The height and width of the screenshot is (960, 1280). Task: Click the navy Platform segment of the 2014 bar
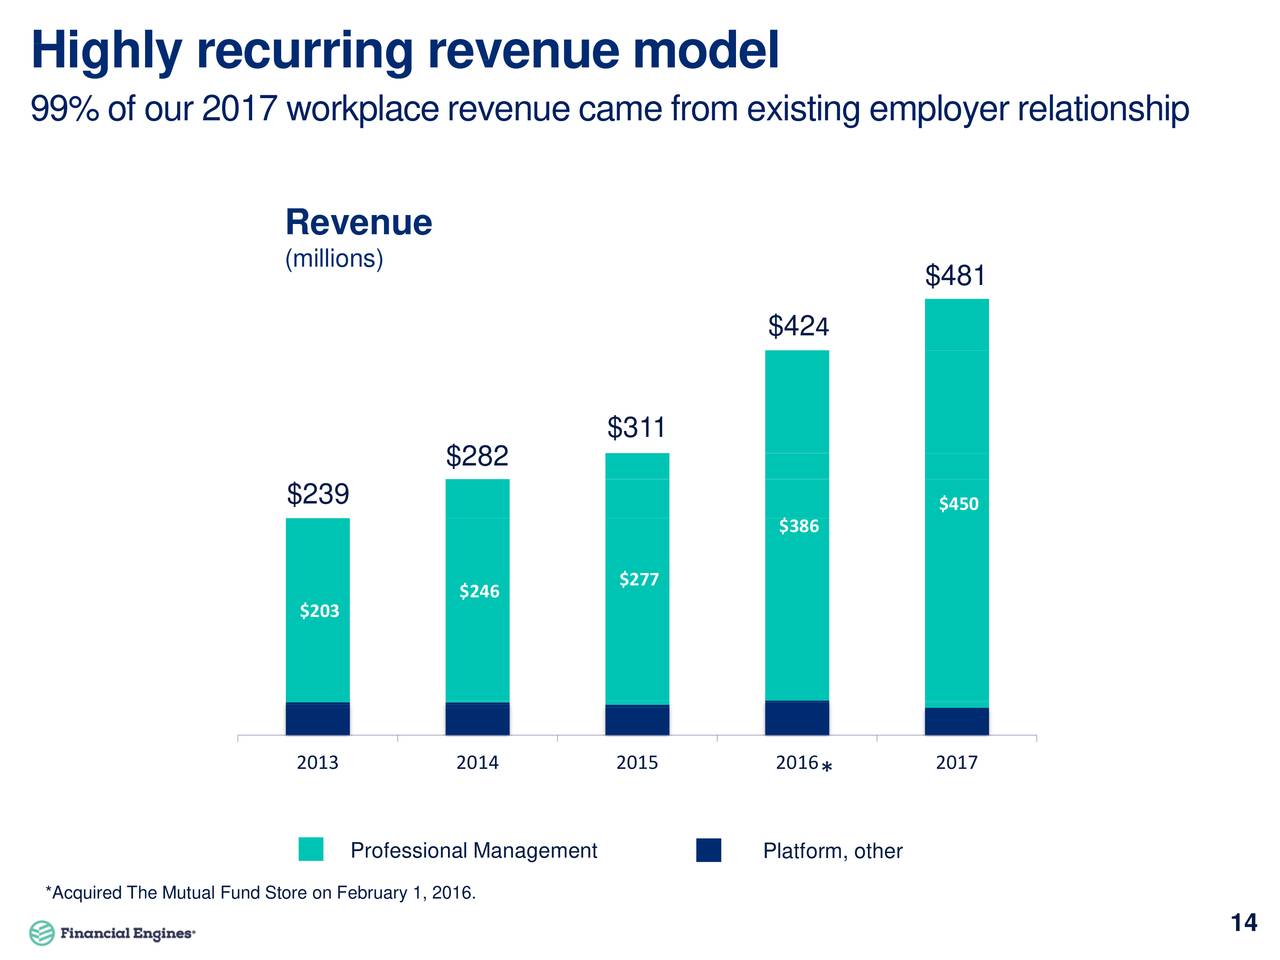[x=478, y=719]
